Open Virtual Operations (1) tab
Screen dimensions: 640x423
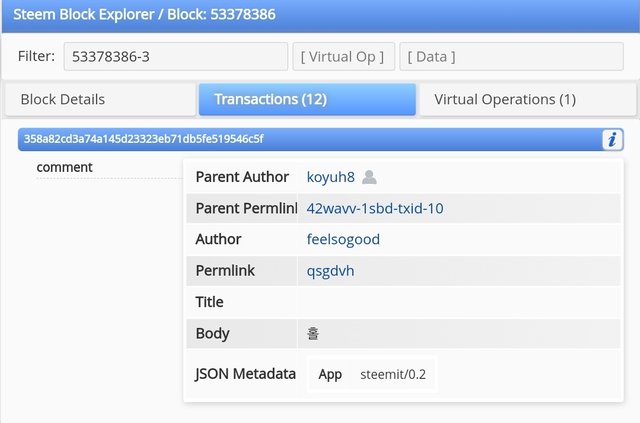click(528, 99)
